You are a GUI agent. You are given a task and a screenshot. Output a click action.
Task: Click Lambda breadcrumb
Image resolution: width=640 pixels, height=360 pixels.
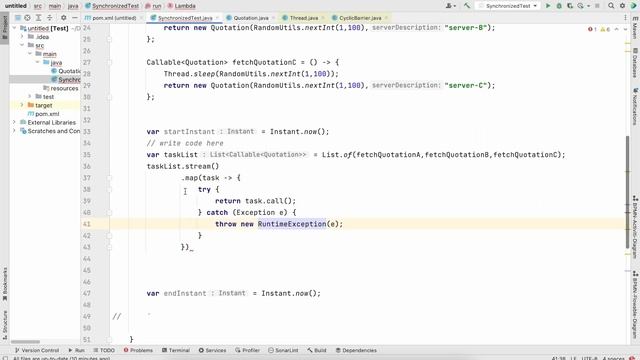[x=182, y=6]
